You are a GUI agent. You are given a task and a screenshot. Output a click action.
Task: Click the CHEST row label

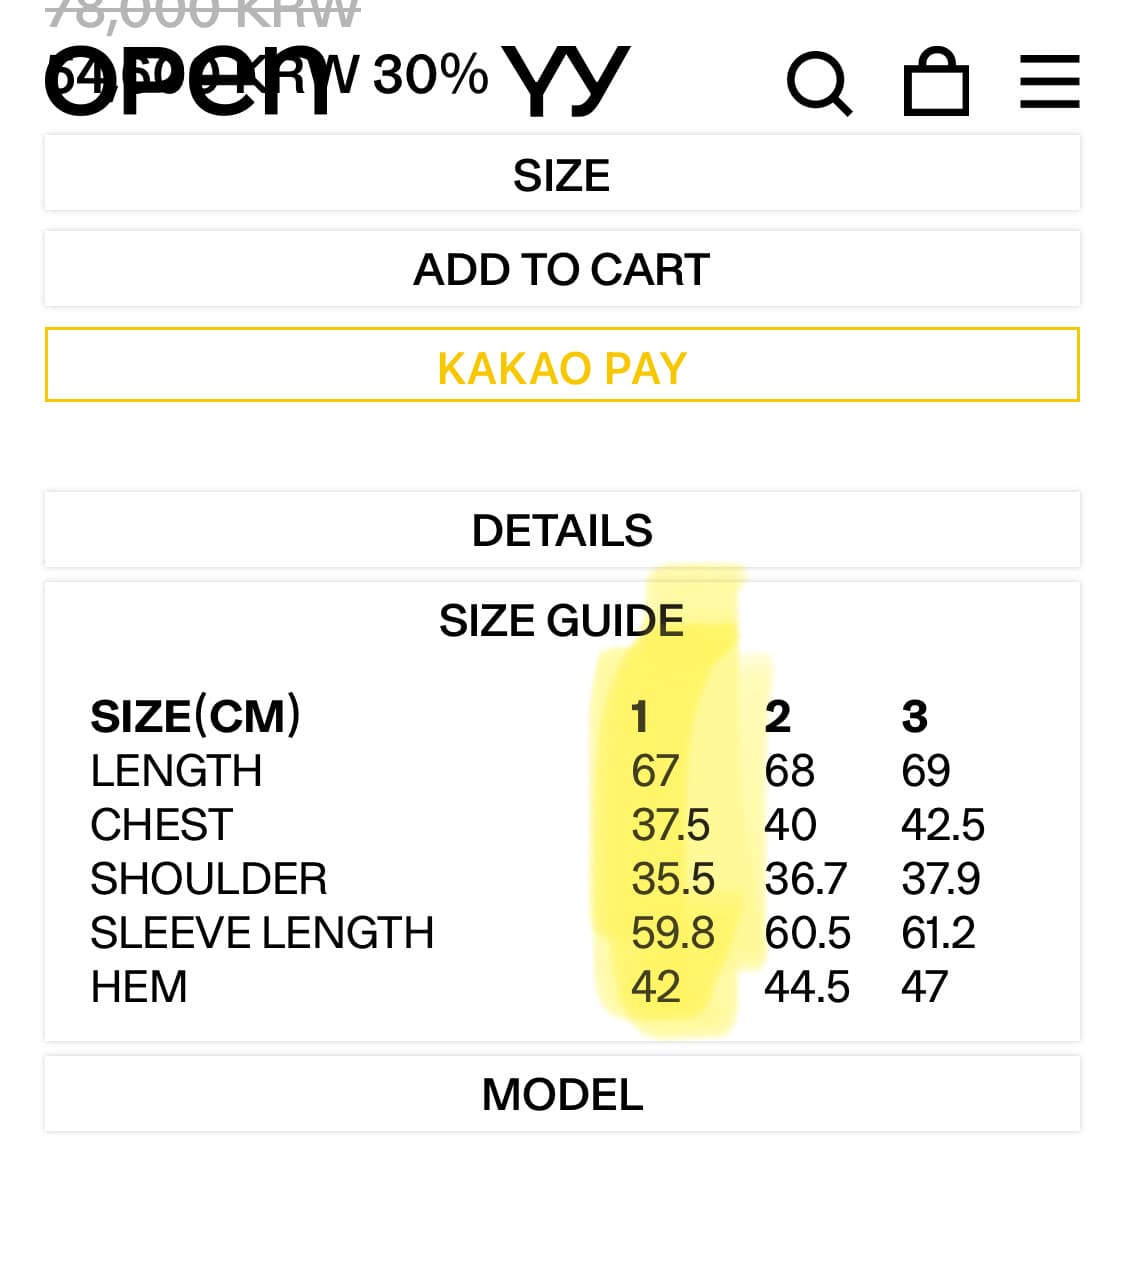pos(161,825)
